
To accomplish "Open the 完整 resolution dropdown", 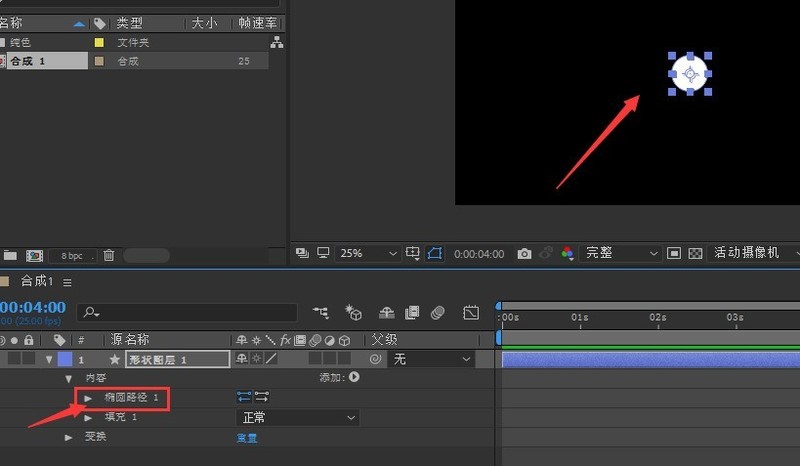I will (620, 253).
